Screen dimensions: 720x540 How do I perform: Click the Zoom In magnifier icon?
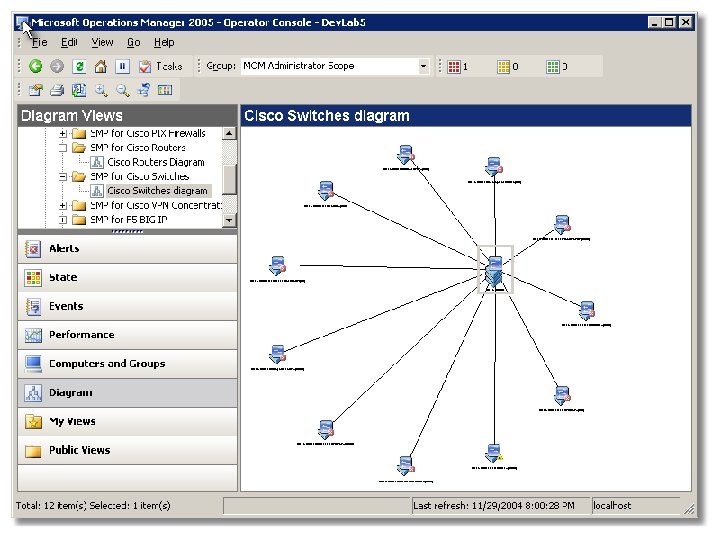point(101,90)
